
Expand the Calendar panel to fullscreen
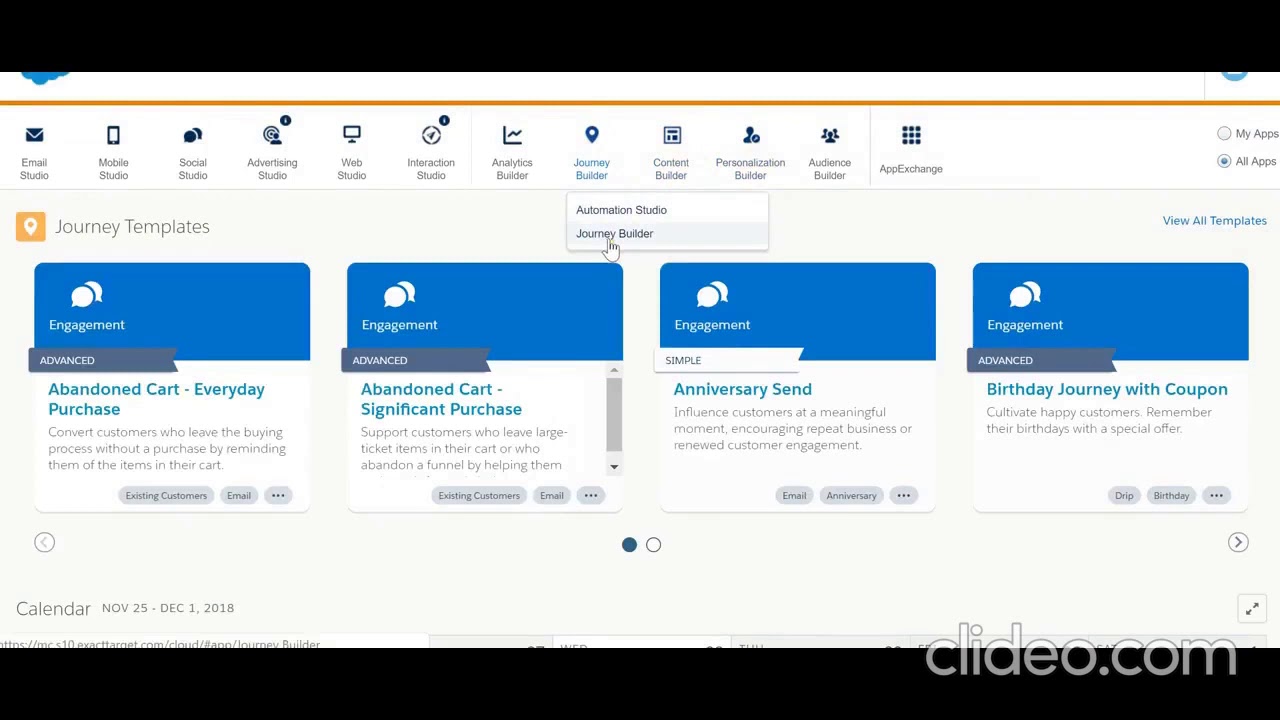coord(1252,609)
